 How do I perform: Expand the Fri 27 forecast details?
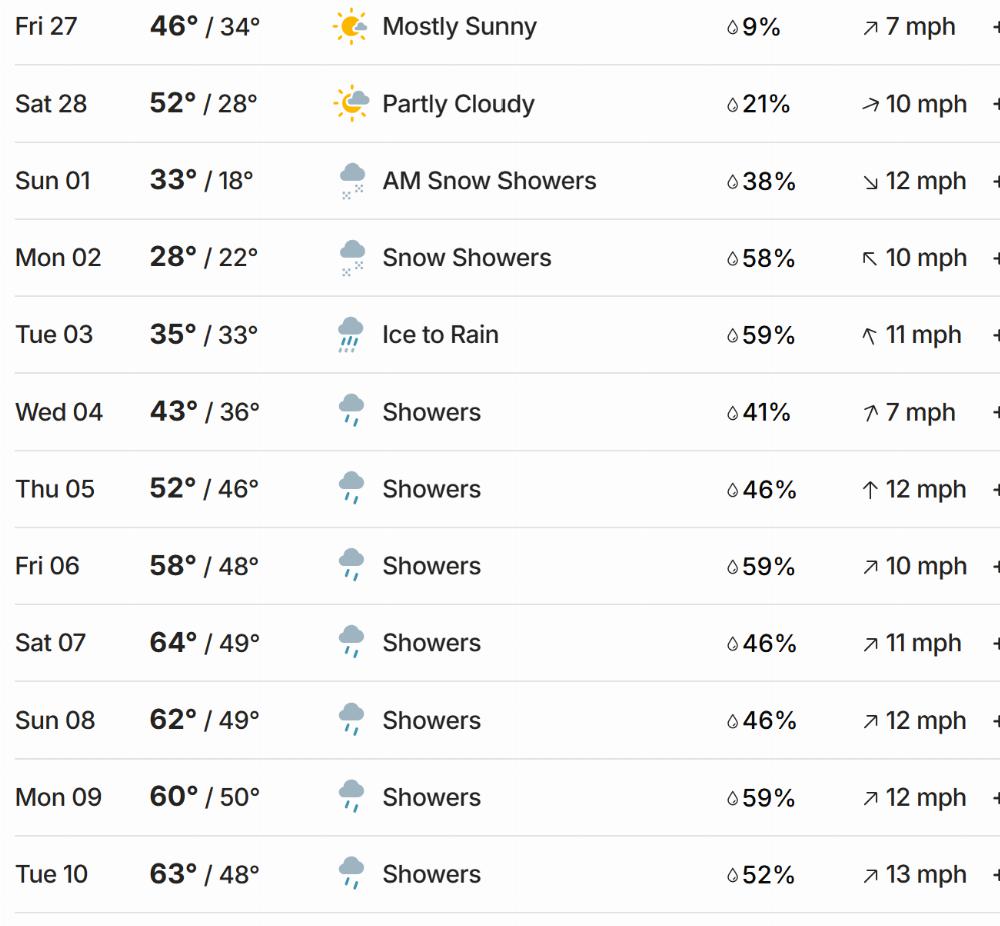995,27
